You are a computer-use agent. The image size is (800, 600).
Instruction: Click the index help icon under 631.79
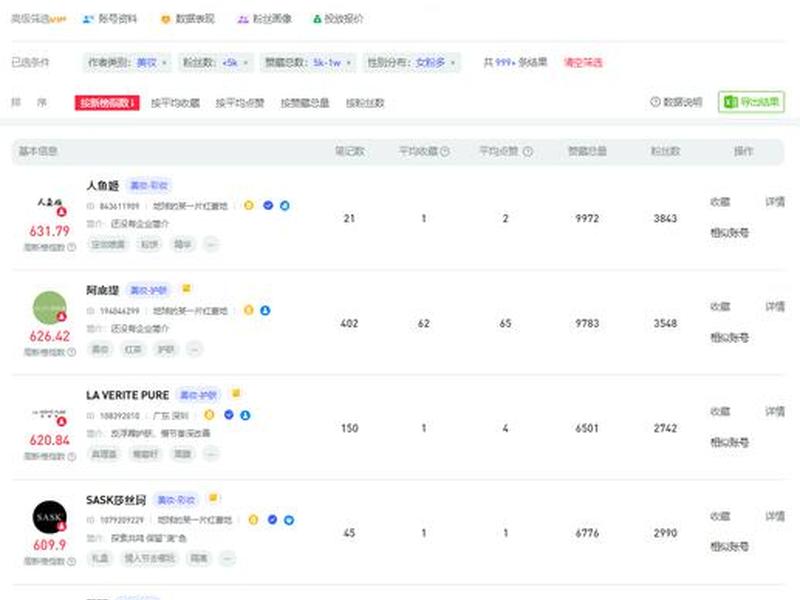click(x=71, y=247)
